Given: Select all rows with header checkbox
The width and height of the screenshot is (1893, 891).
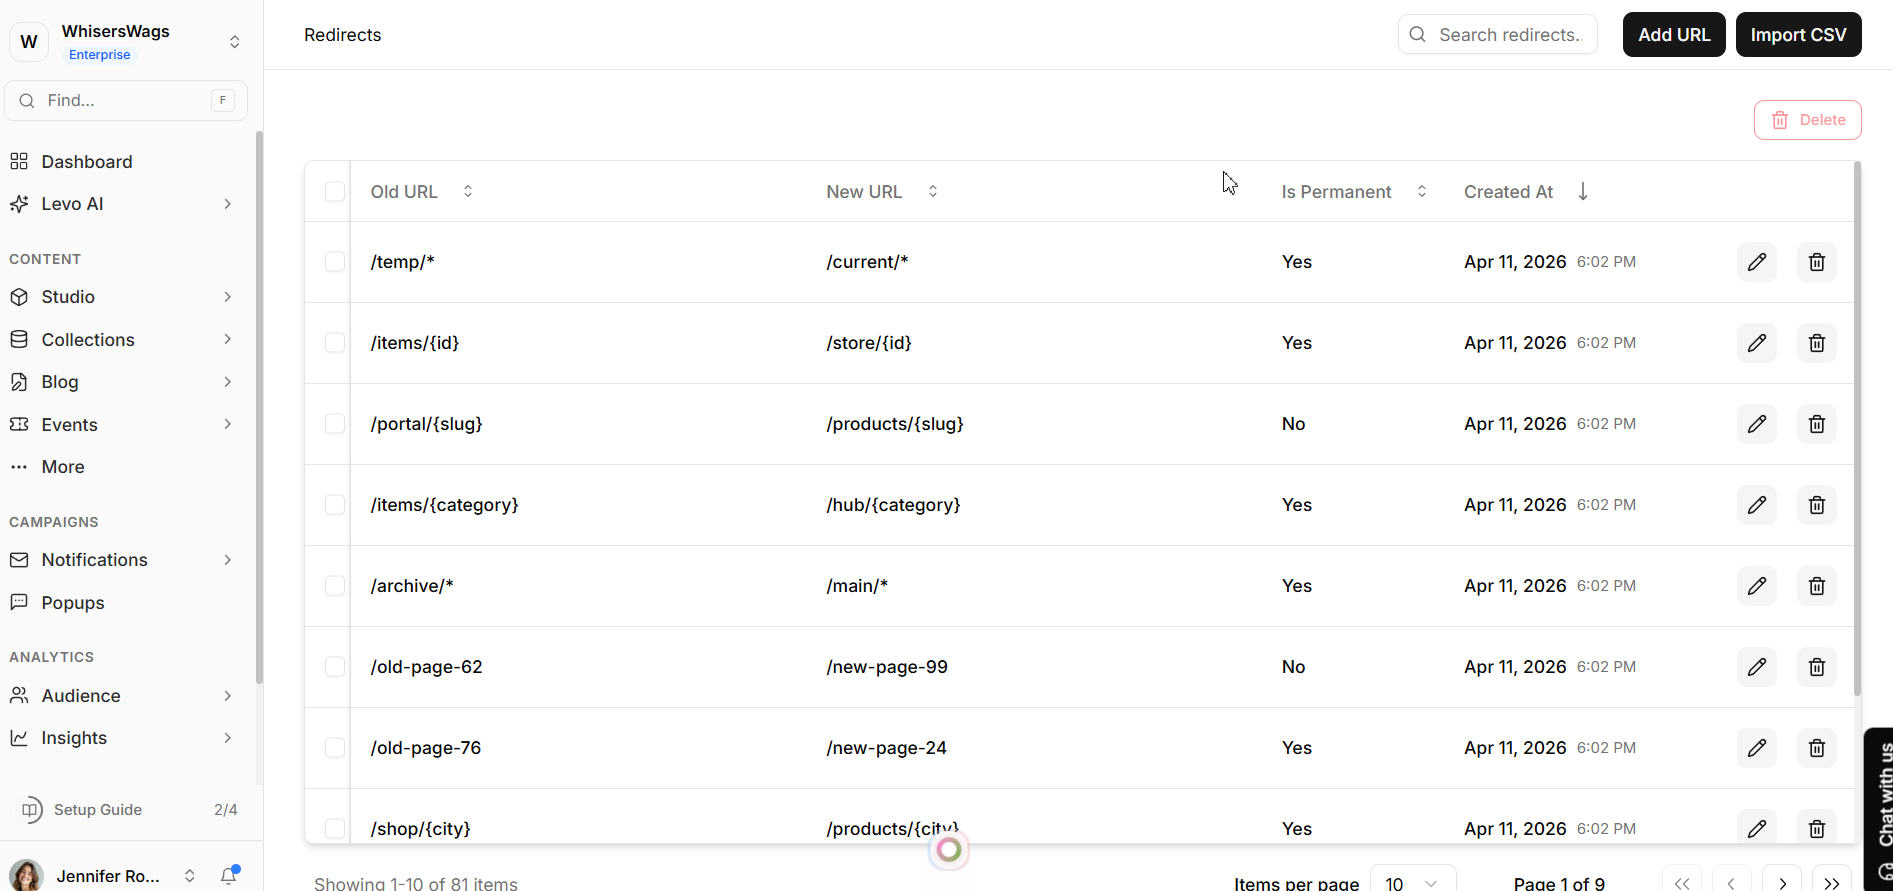Looking at the screenshot, I should [x=335, y=192].
